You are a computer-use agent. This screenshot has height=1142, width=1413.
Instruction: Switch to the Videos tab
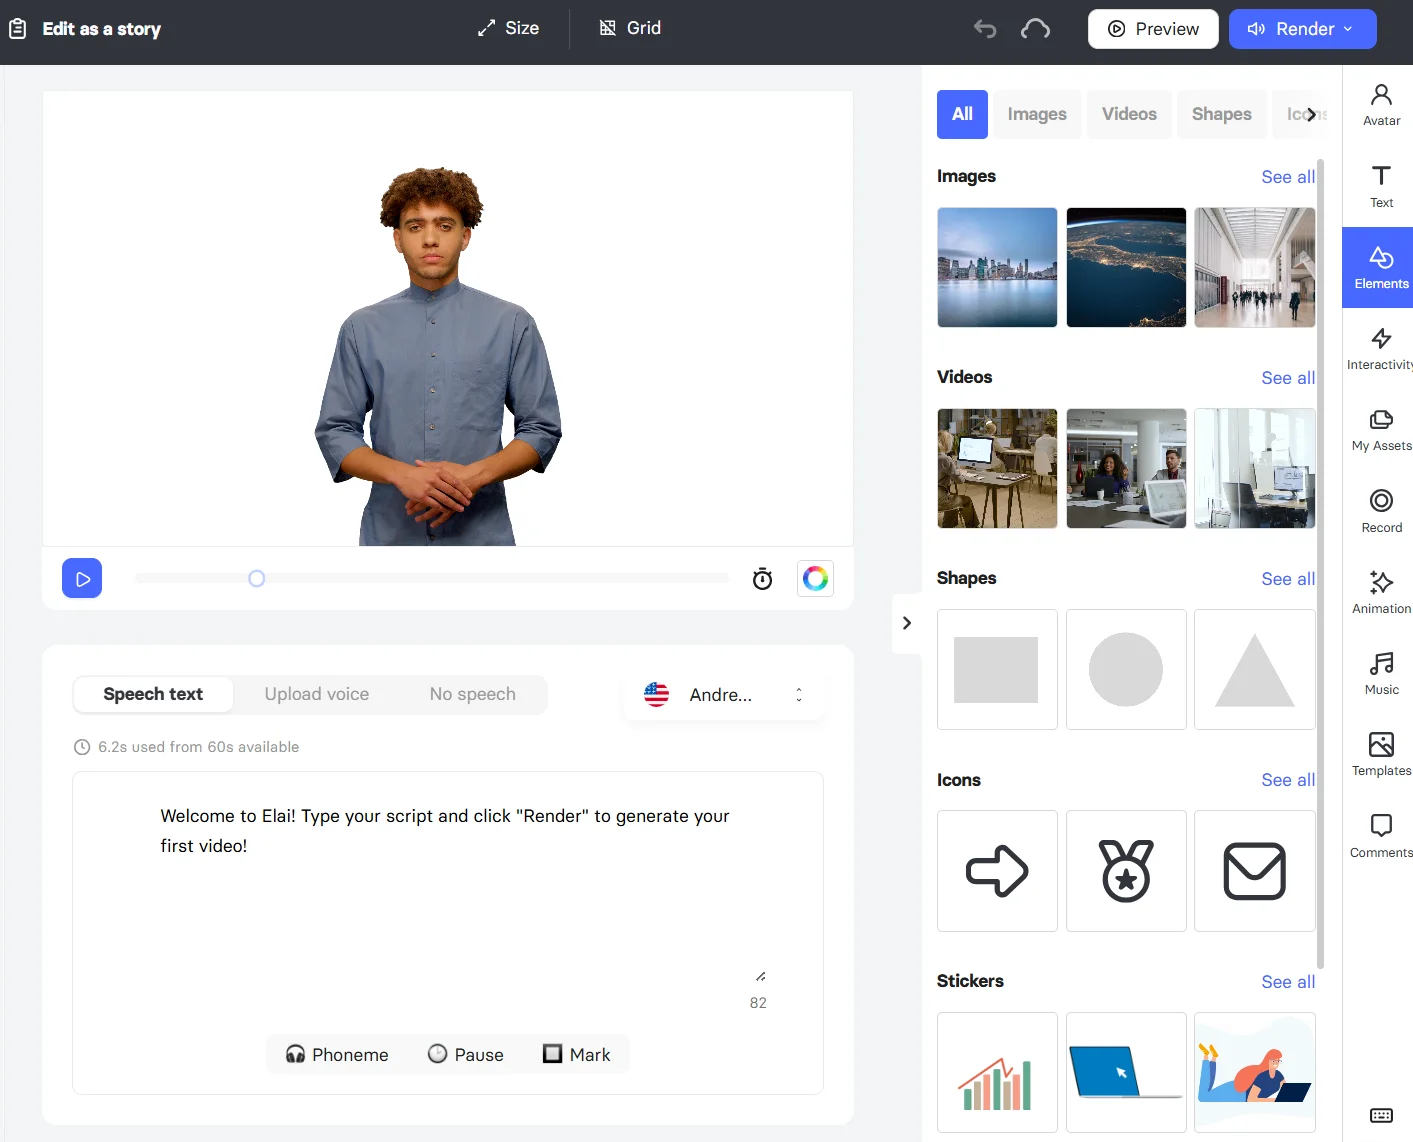pyautogui.click(x=1129, y=114)
